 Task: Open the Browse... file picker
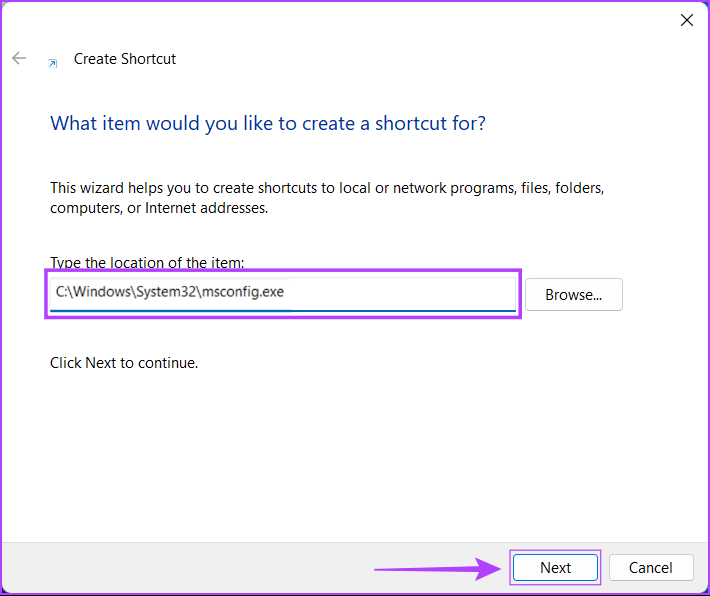click(574, 294)
